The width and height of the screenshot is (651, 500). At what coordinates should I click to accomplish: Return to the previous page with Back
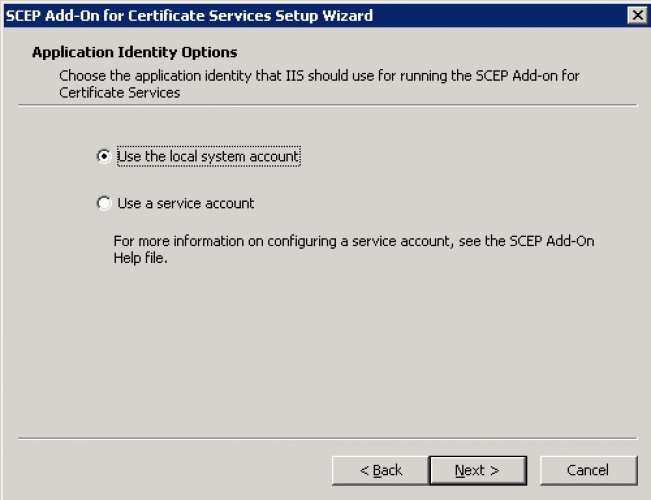coord(380,471)
